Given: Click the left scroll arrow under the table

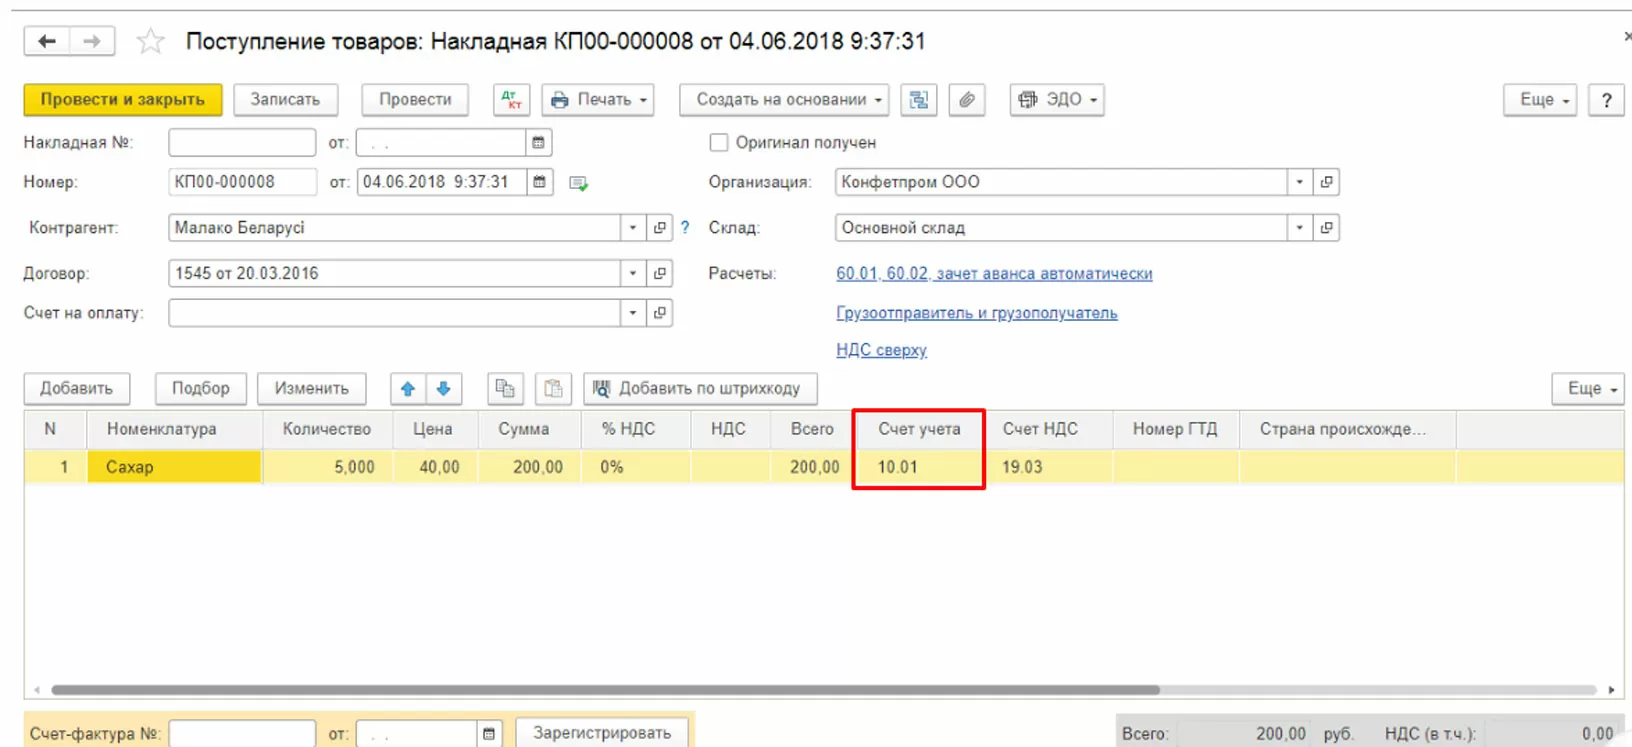Looking at the screenshot, I should click(37, 690).
